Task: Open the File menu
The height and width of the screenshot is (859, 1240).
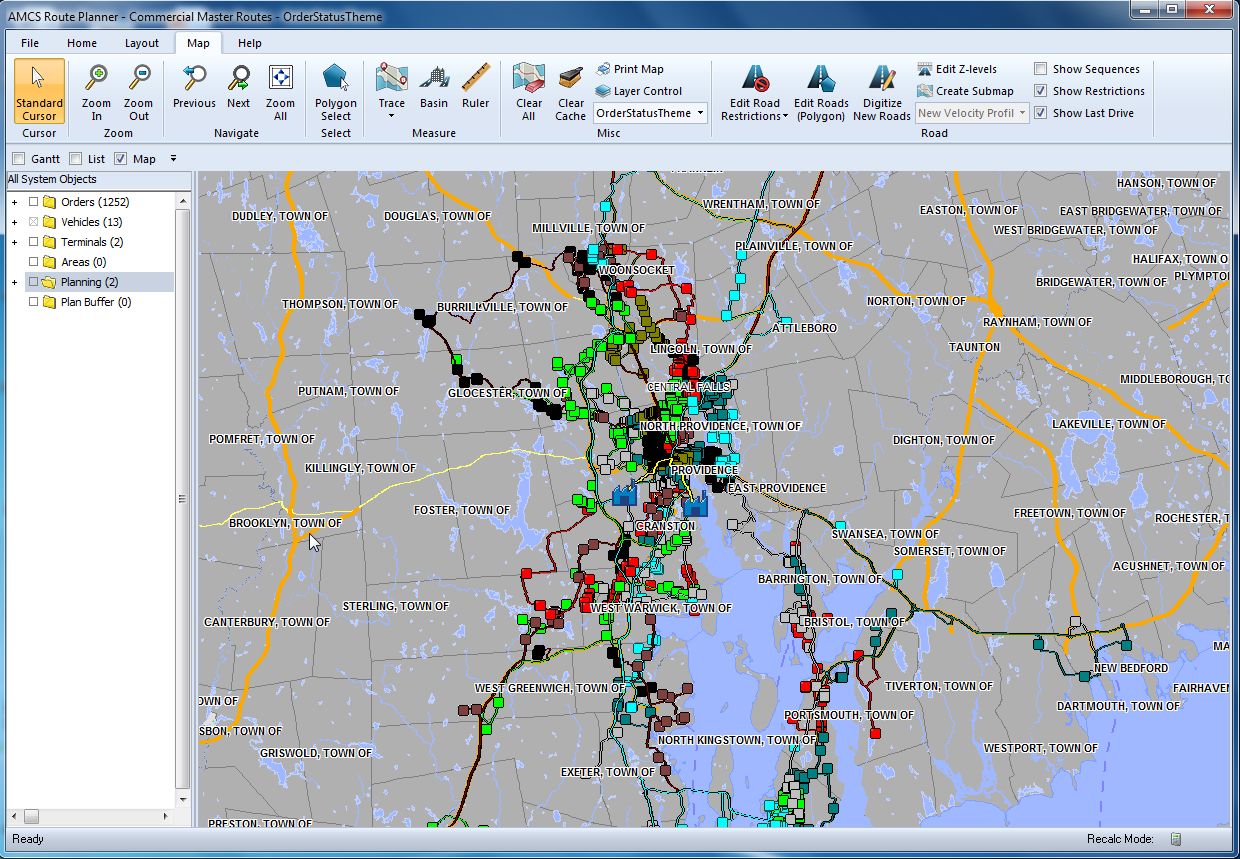Action: (30, 43)
